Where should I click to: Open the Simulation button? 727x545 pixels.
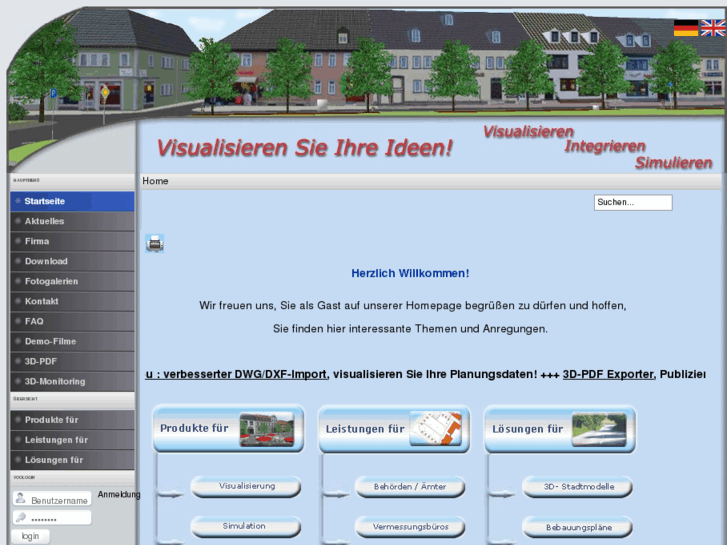[246, 526]
